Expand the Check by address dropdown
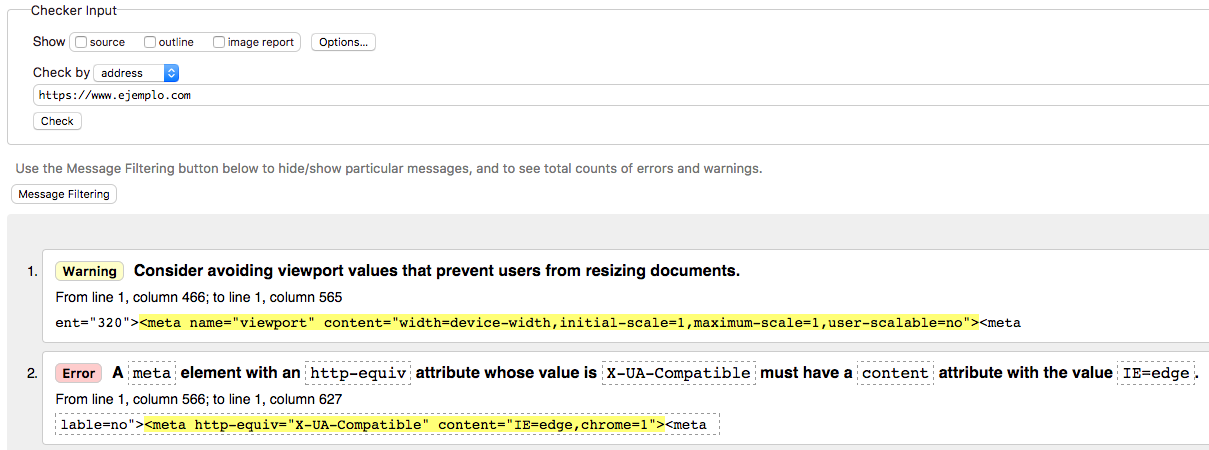The image size is (1209, 450). pos(136,73)
